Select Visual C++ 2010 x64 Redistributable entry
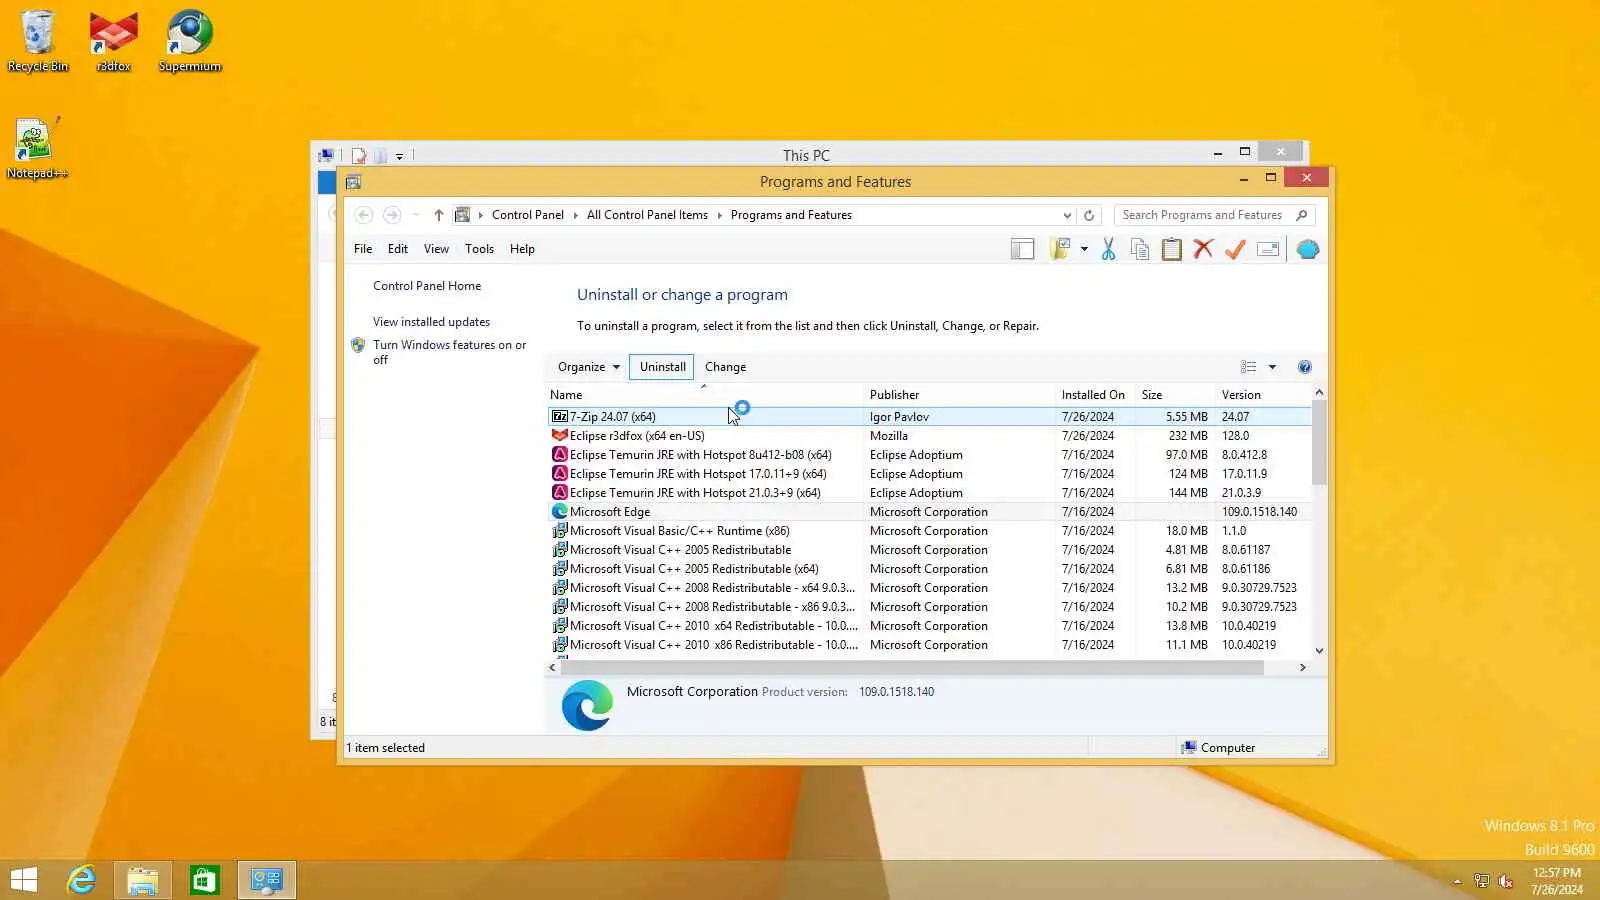 [x=929, y=626]
